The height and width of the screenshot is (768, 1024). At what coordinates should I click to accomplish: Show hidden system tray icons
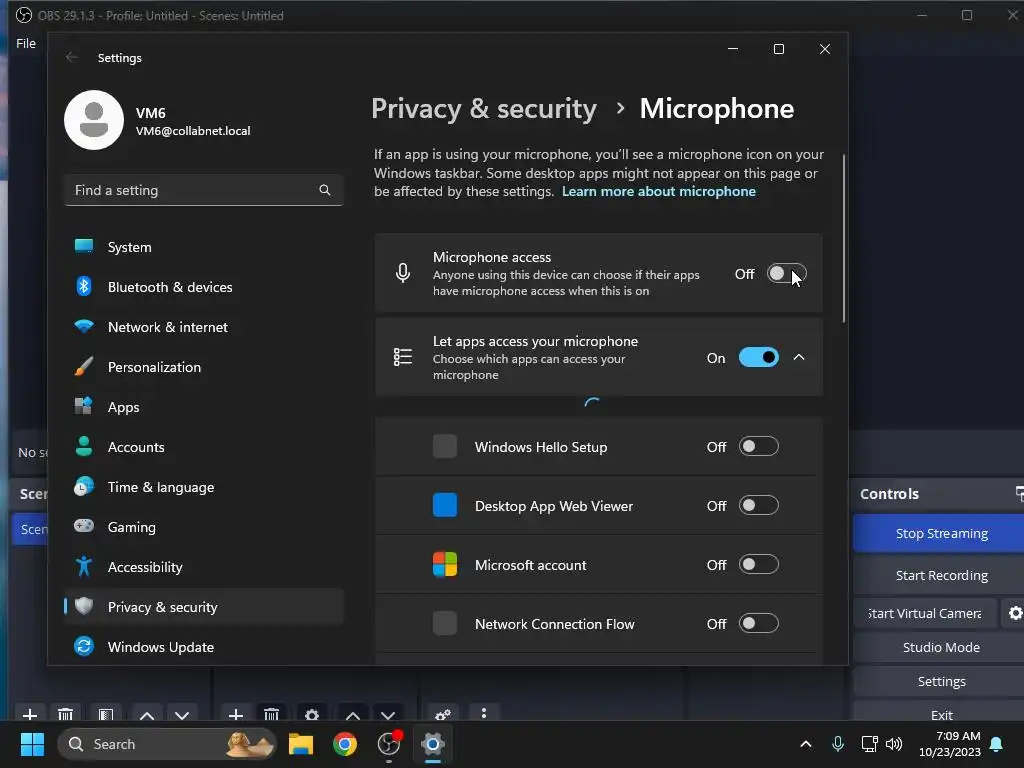806,744
